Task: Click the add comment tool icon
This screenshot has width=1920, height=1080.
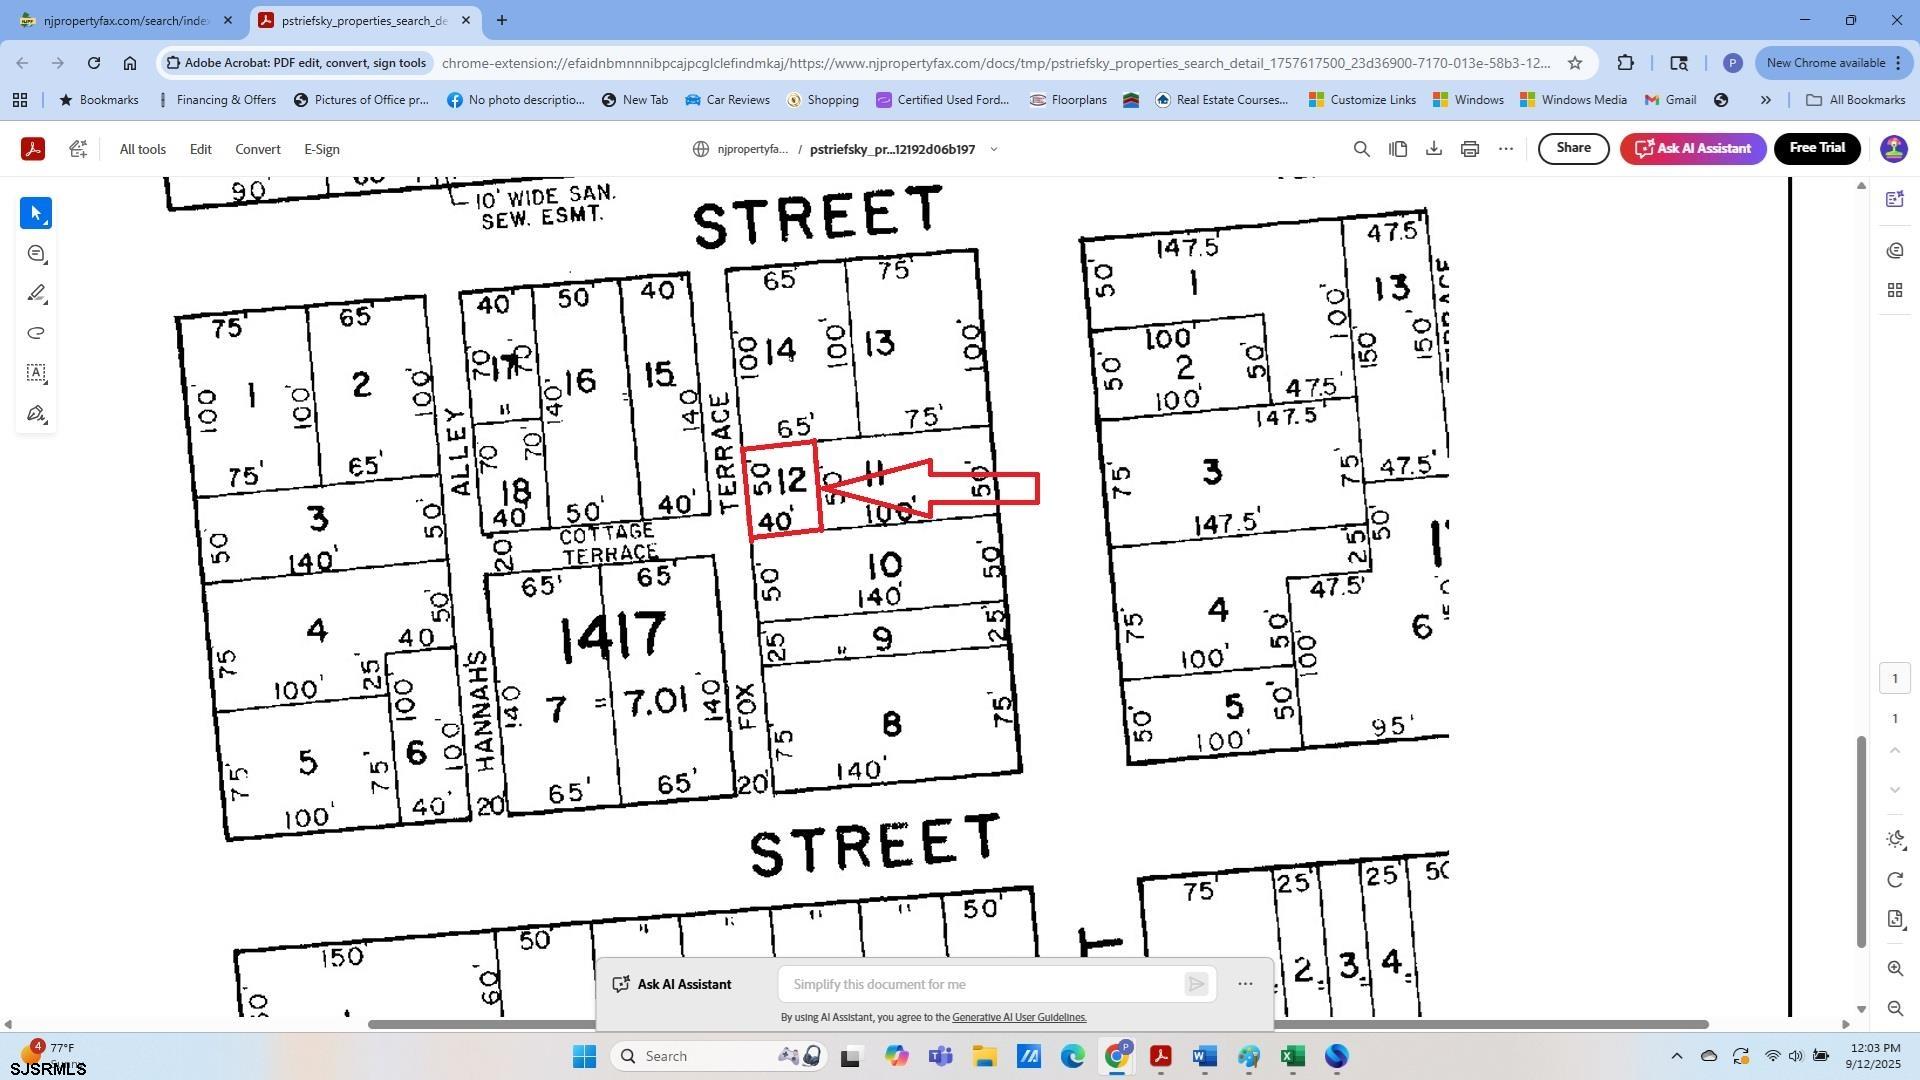Action: click(x=36, y=254)
